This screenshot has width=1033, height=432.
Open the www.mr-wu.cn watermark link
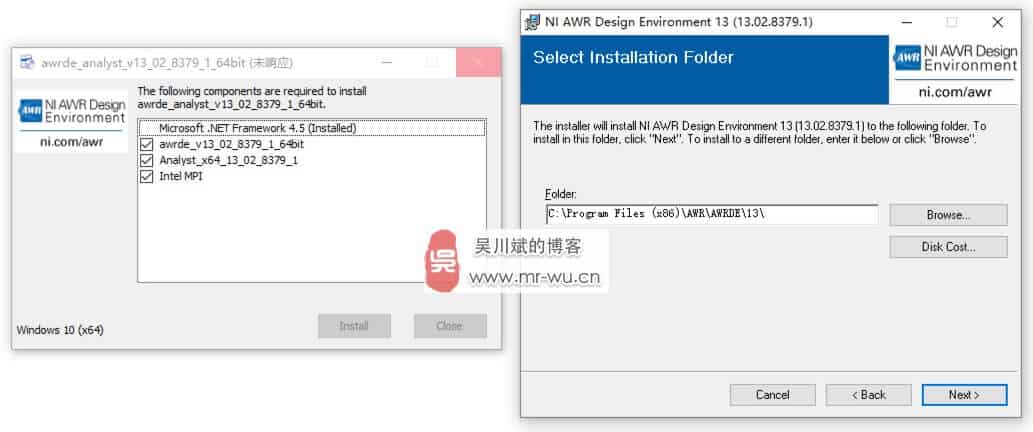[x=534, y=279]
